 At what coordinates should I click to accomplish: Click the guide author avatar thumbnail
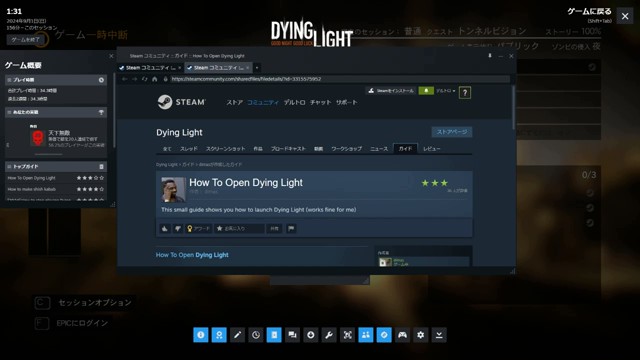173,189
